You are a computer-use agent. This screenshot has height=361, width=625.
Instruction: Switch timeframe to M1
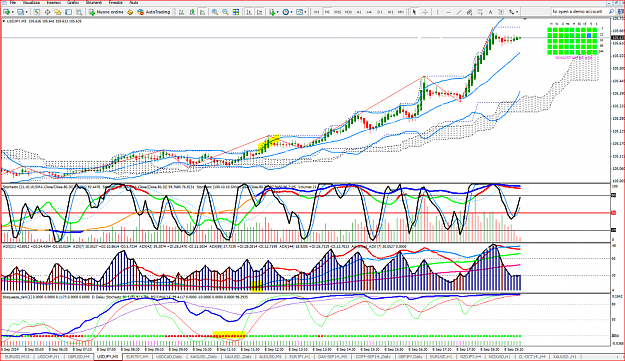coord(316,12)
